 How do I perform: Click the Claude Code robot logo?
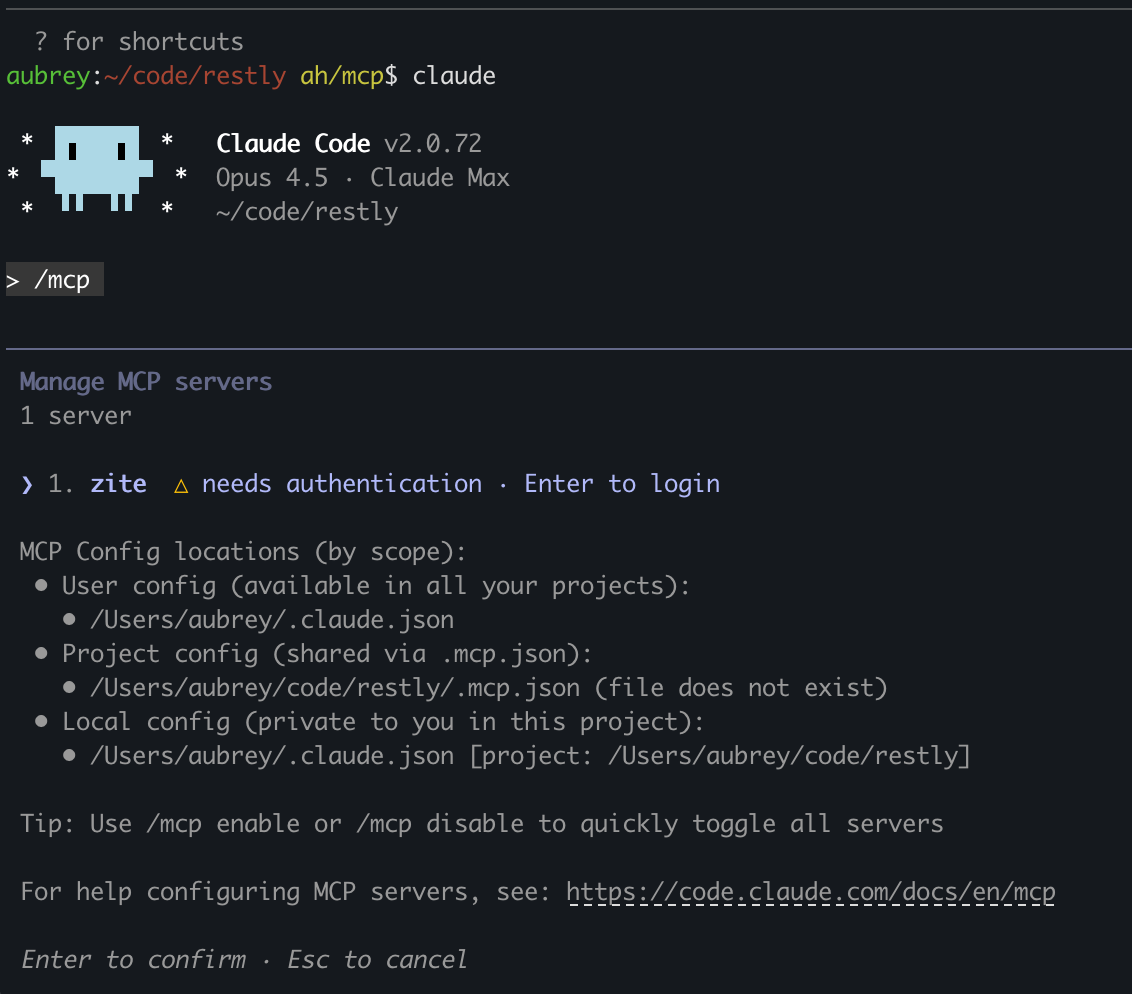[98, 168]
